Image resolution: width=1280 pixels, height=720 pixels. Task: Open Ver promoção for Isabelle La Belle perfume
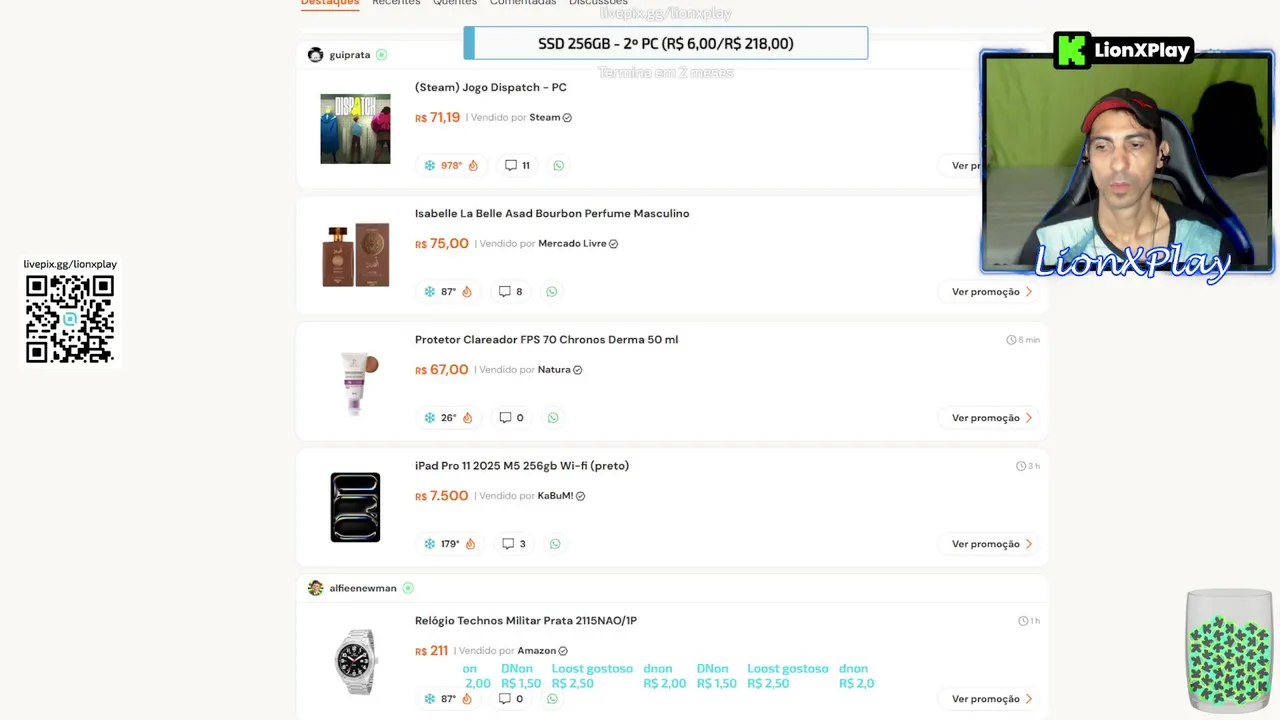pos(991,291)
